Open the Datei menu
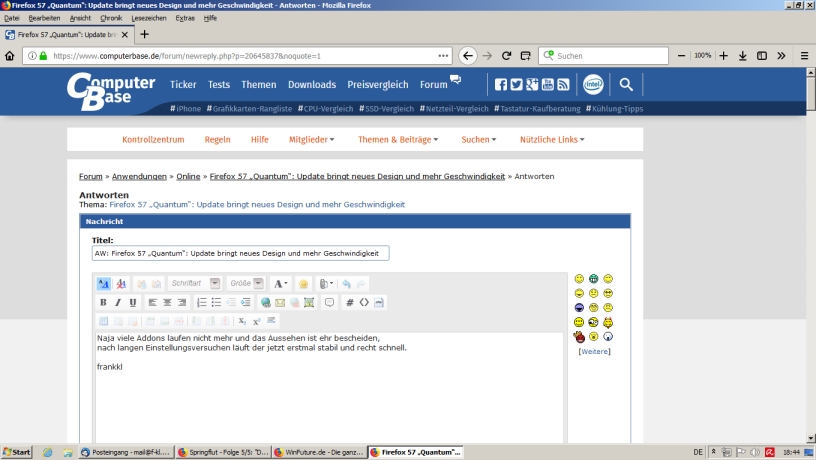Screen dimensions: 816x460 (11, 18)
